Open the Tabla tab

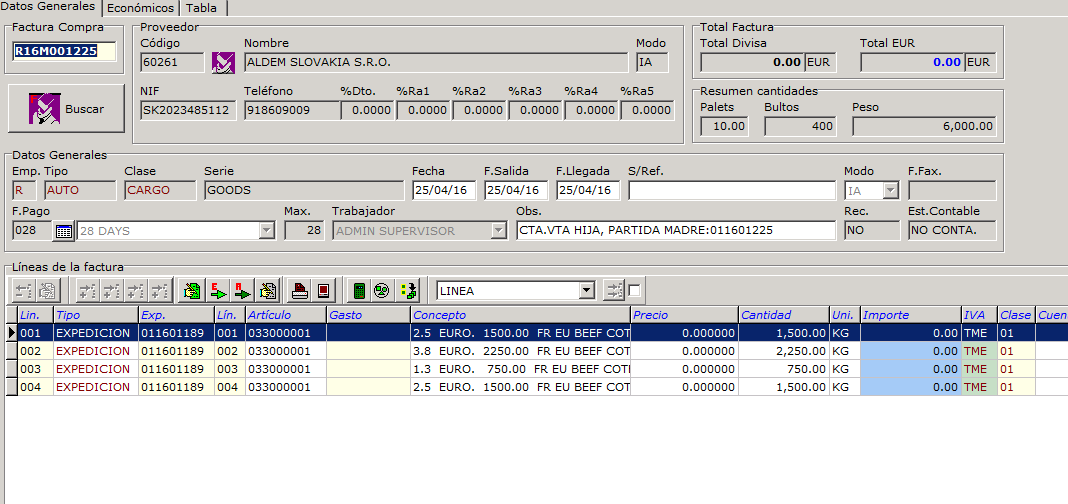coord(201,8)
